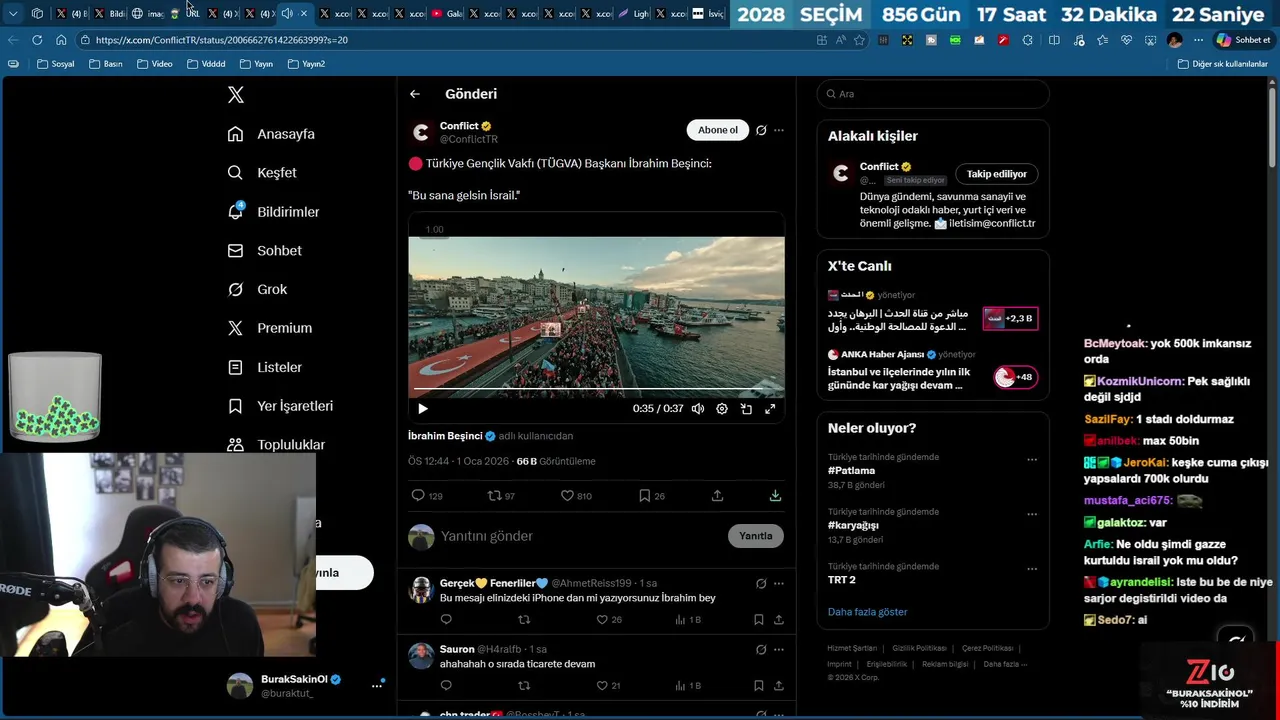Repost Gerçek Fenerliler's comment
This screenshot has width=1280, height=720.
(524, 620)
